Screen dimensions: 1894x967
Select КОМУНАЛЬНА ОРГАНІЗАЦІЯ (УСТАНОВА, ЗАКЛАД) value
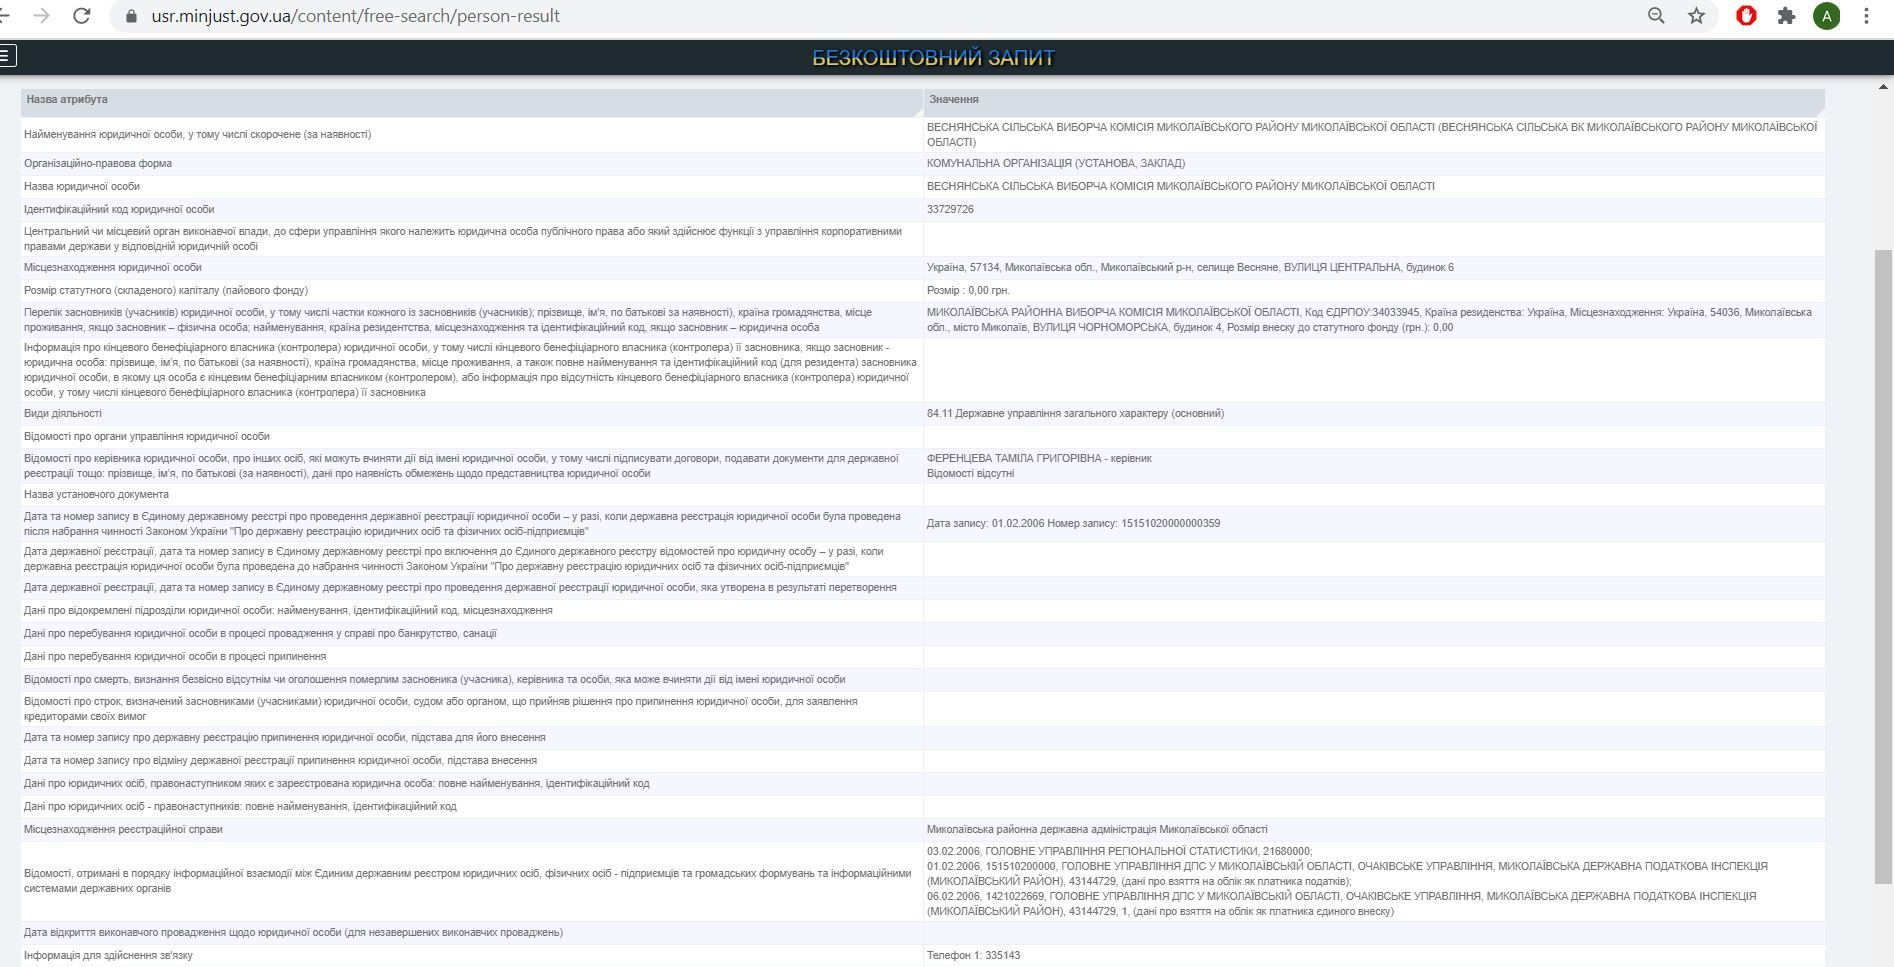1056,163
